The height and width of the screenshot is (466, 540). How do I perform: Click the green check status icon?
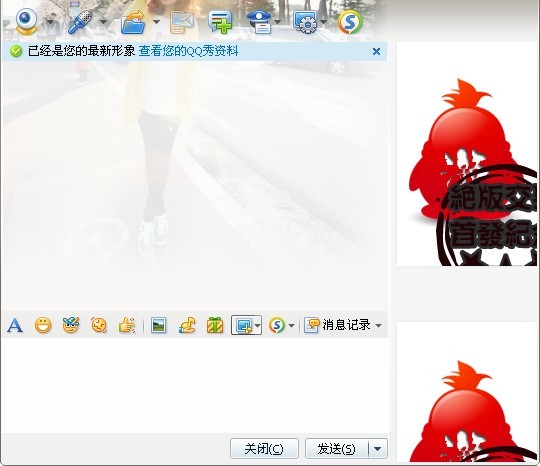pos(15,51)
